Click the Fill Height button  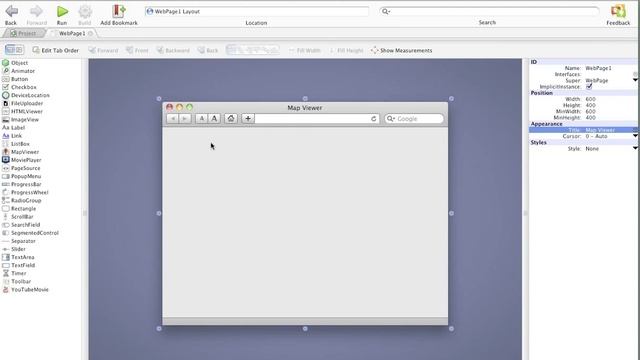click(346, 50)
